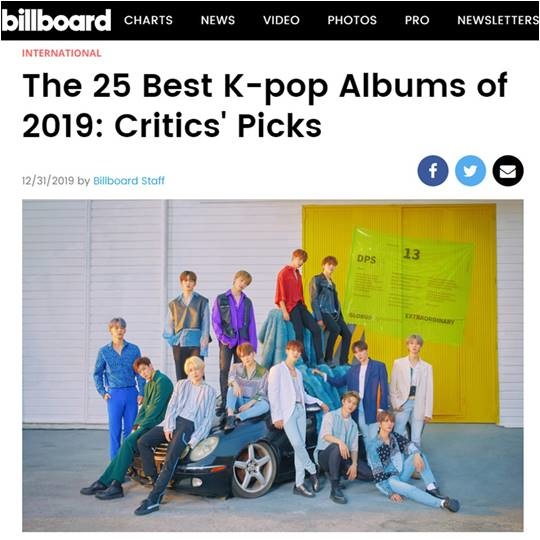Click the DPS text on the green banner
Image resolution: width=540 pixels, height=540 pixels.
click(366, 259)
